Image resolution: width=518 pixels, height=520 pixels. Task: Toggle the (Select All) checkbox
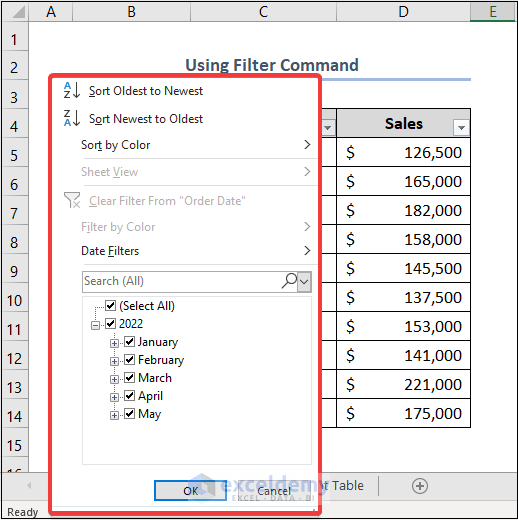(x=110, y=305)
